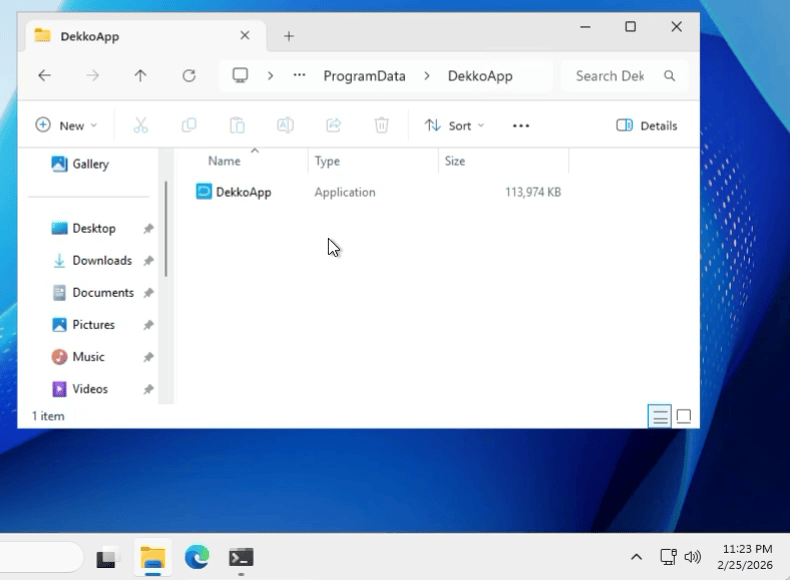Screen dimensions: 790x580
Task: Click the pin icon beside Videos
Action: [148, 389]
